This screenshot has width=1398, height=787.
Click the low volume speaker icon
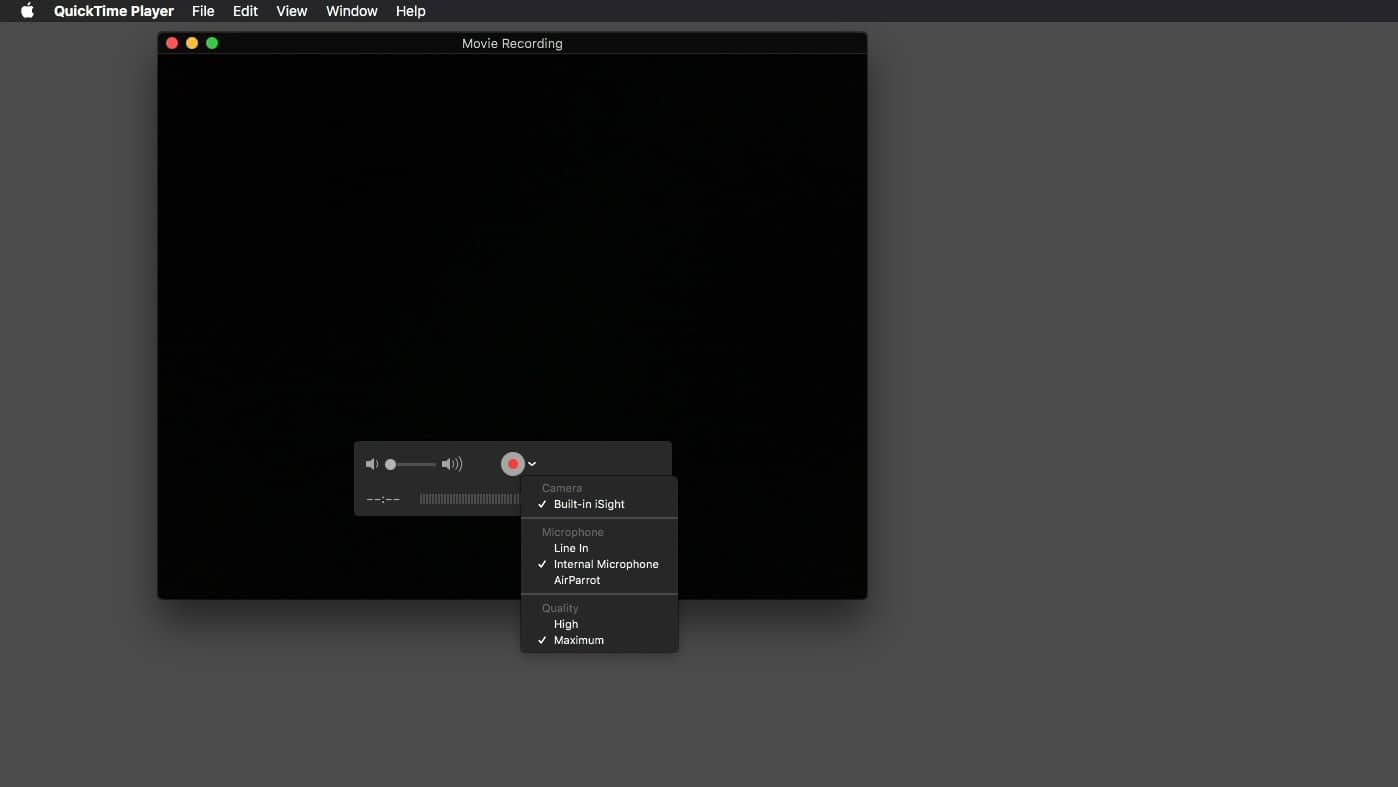point(372,464)
